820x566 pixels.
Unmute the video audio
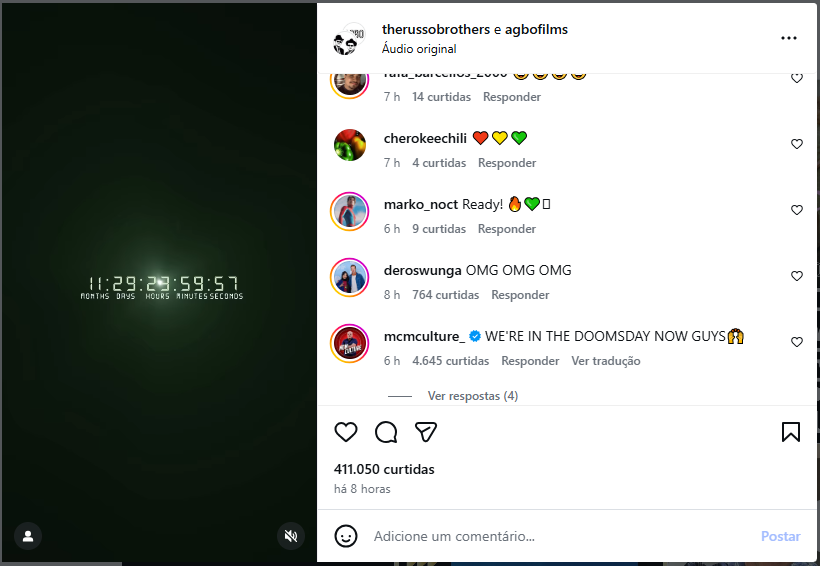[x=290, y=536]
